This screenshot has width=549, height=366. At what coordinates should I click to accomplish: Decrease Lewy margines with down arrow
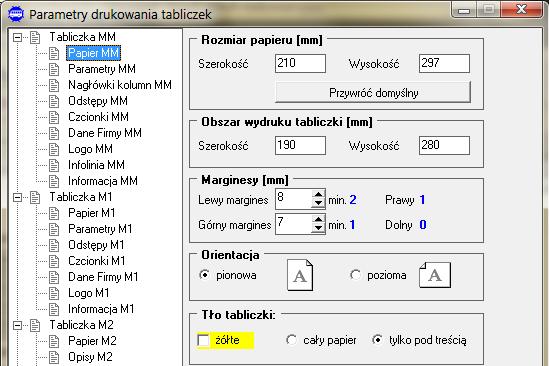[318, 203]
